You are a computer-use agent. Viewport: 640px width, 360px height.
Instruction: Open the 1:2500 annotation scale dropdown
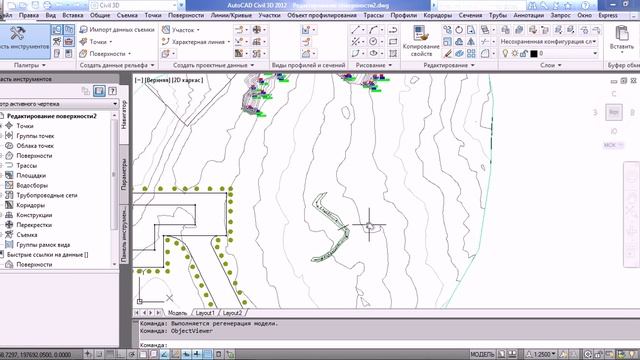coord(541,354)
